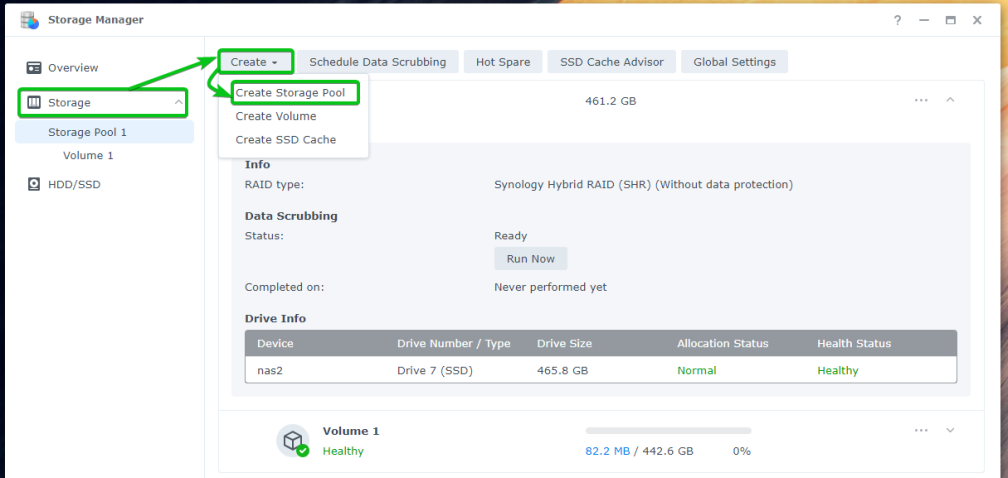Click the Drive 7 (SSD) cell
The width and height of the screenshot is (1008, 478).
click(435, 371)
